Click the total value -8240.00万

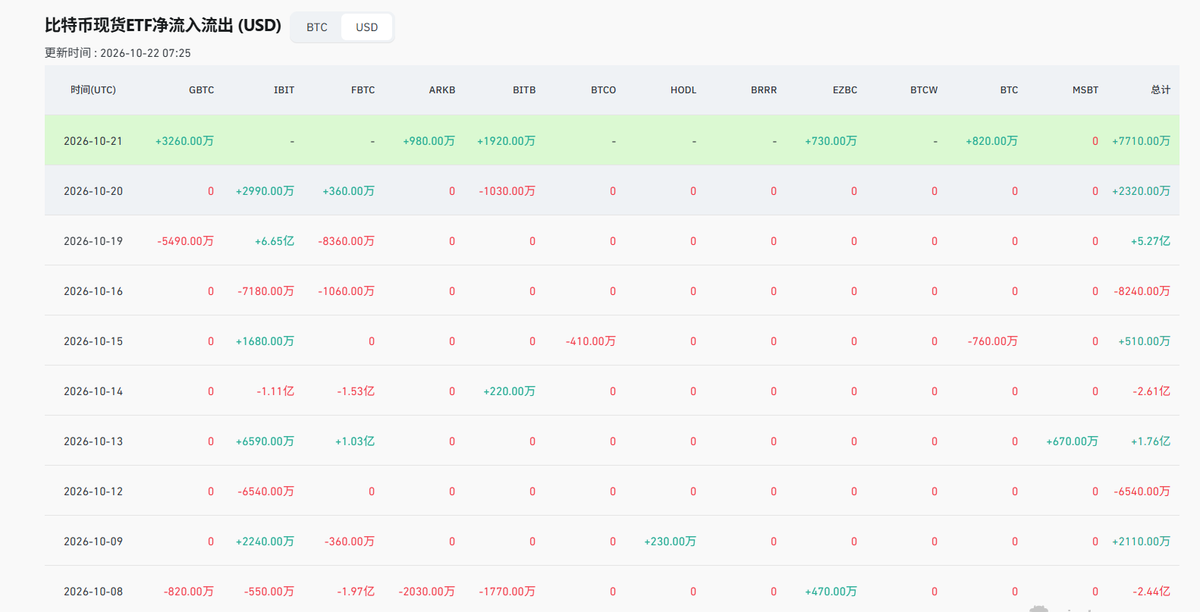point(1142,291)
